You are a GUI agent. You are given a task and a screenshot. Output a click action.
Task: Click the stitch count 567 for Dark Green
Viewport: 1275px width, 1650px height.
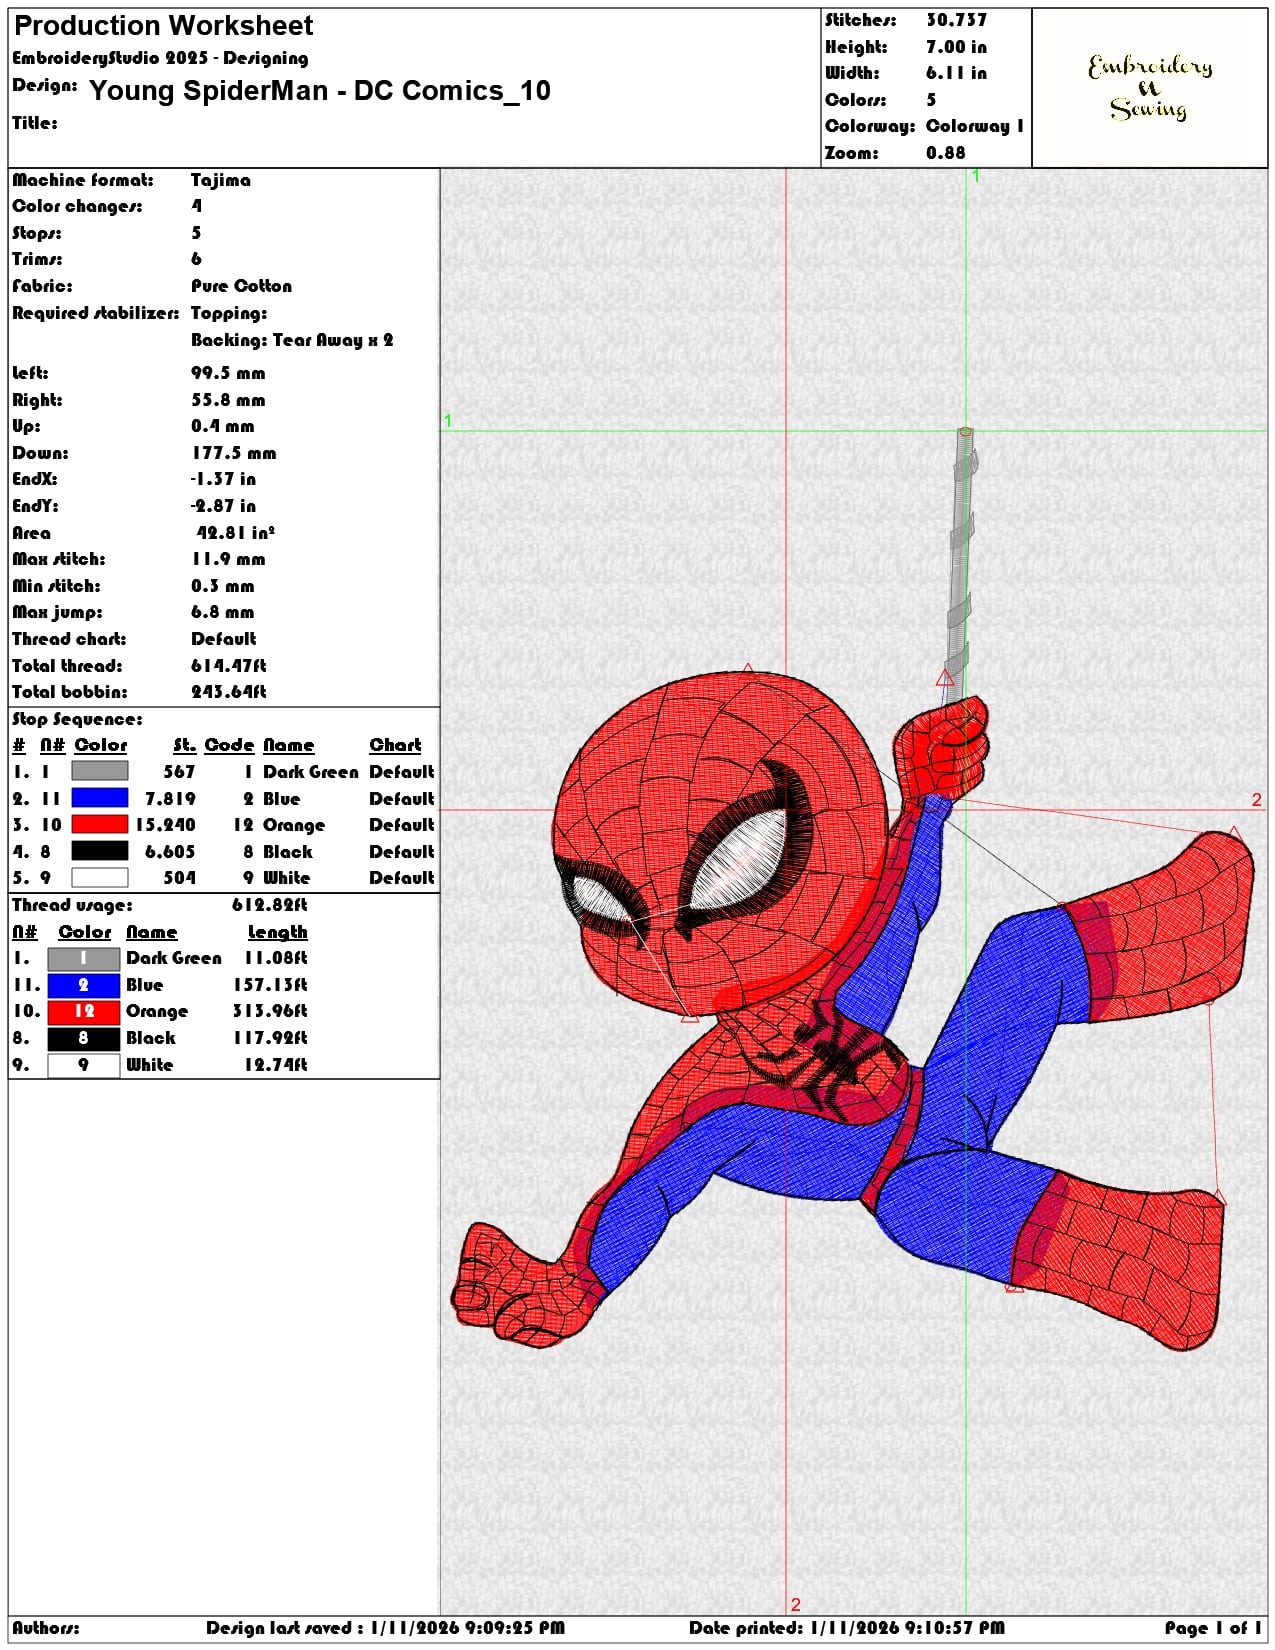point(179,772)
